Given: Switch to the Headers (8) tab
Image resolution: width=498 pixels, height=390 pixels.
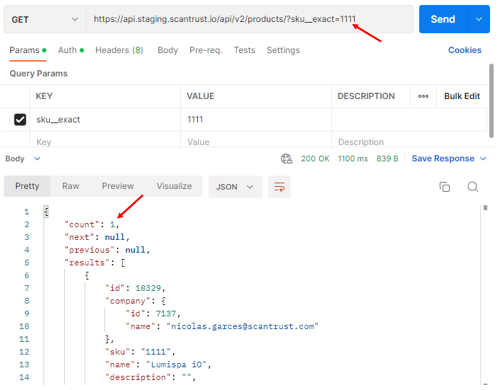Looking at the screenshot, I should (x=119, y=50).
